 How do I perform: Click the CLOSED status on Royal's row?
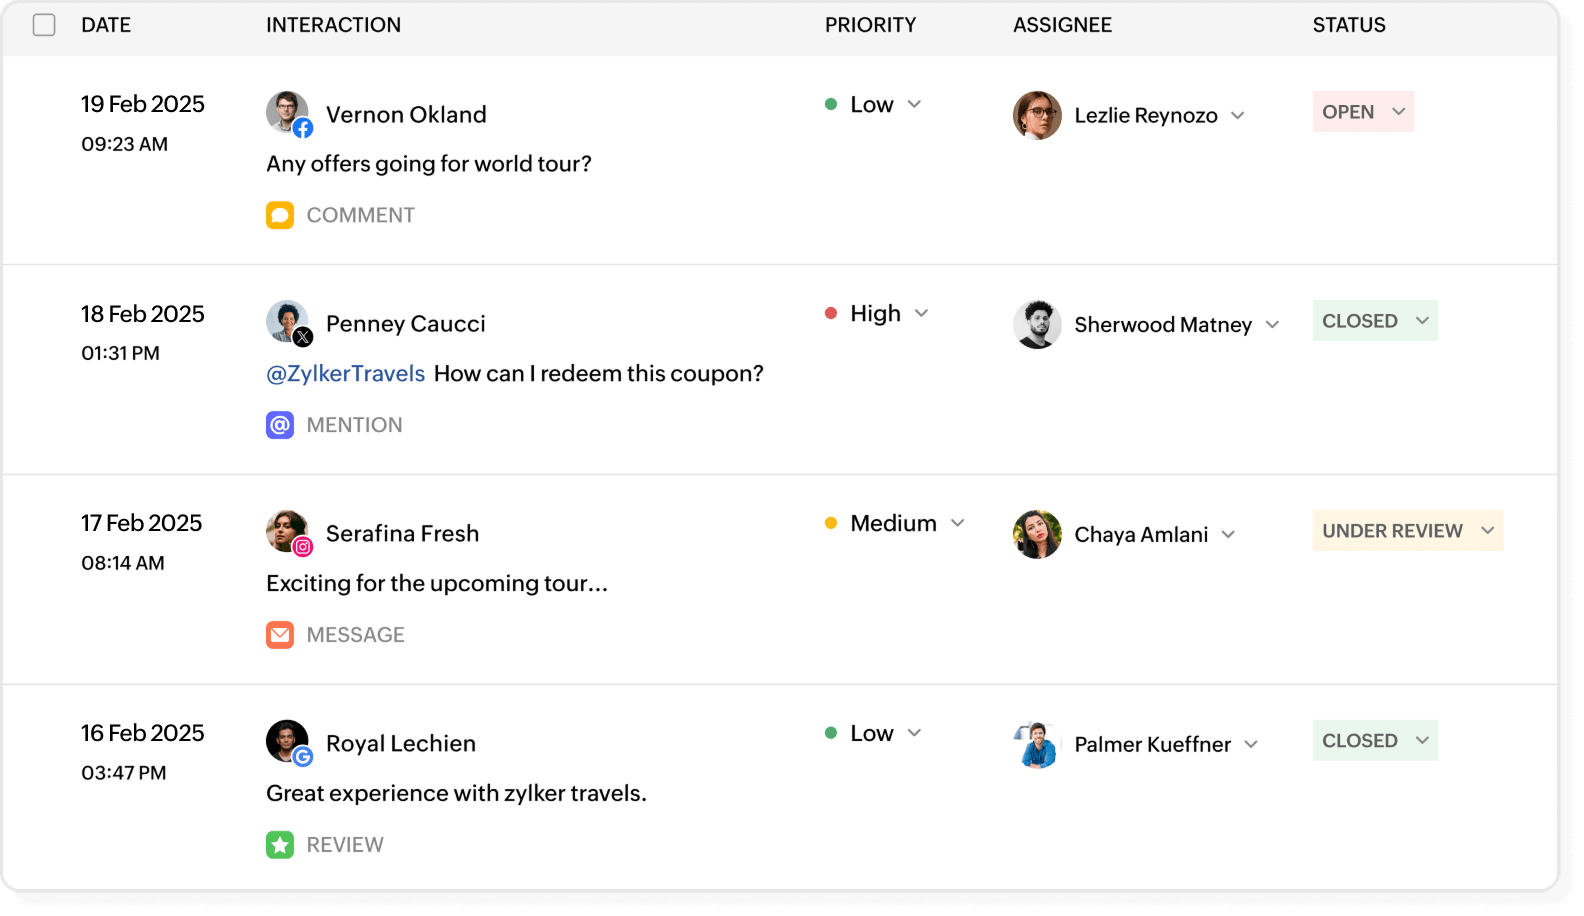point(1373,740)
